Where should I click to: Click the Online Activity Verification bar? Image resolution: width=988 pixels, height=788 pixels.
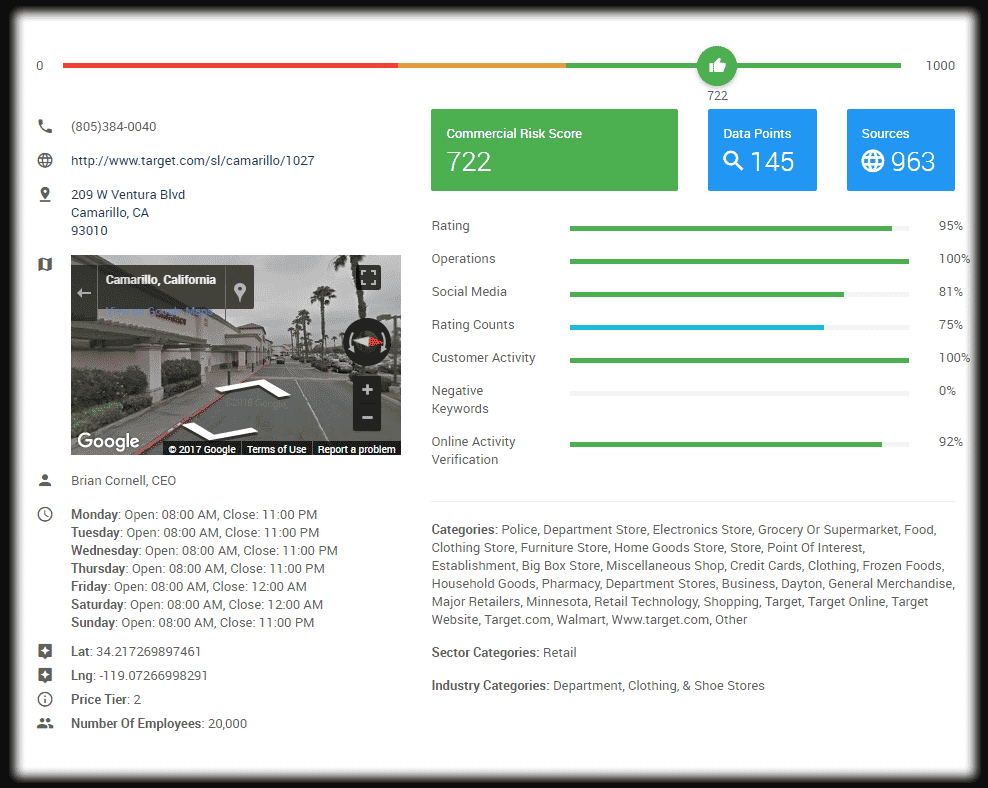(739, 444)
